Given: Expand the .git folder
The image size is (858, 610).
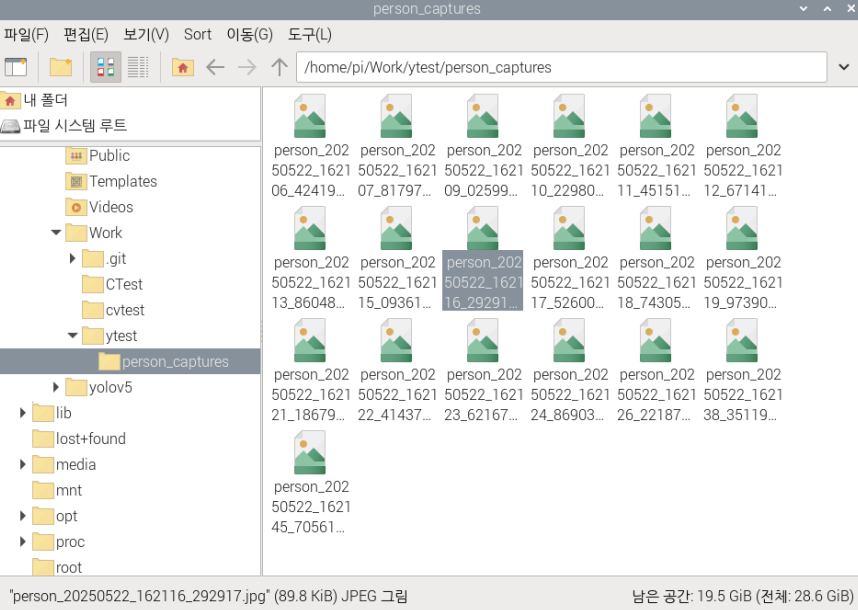Looking at the screenshot, I should [x=72, y=258].
